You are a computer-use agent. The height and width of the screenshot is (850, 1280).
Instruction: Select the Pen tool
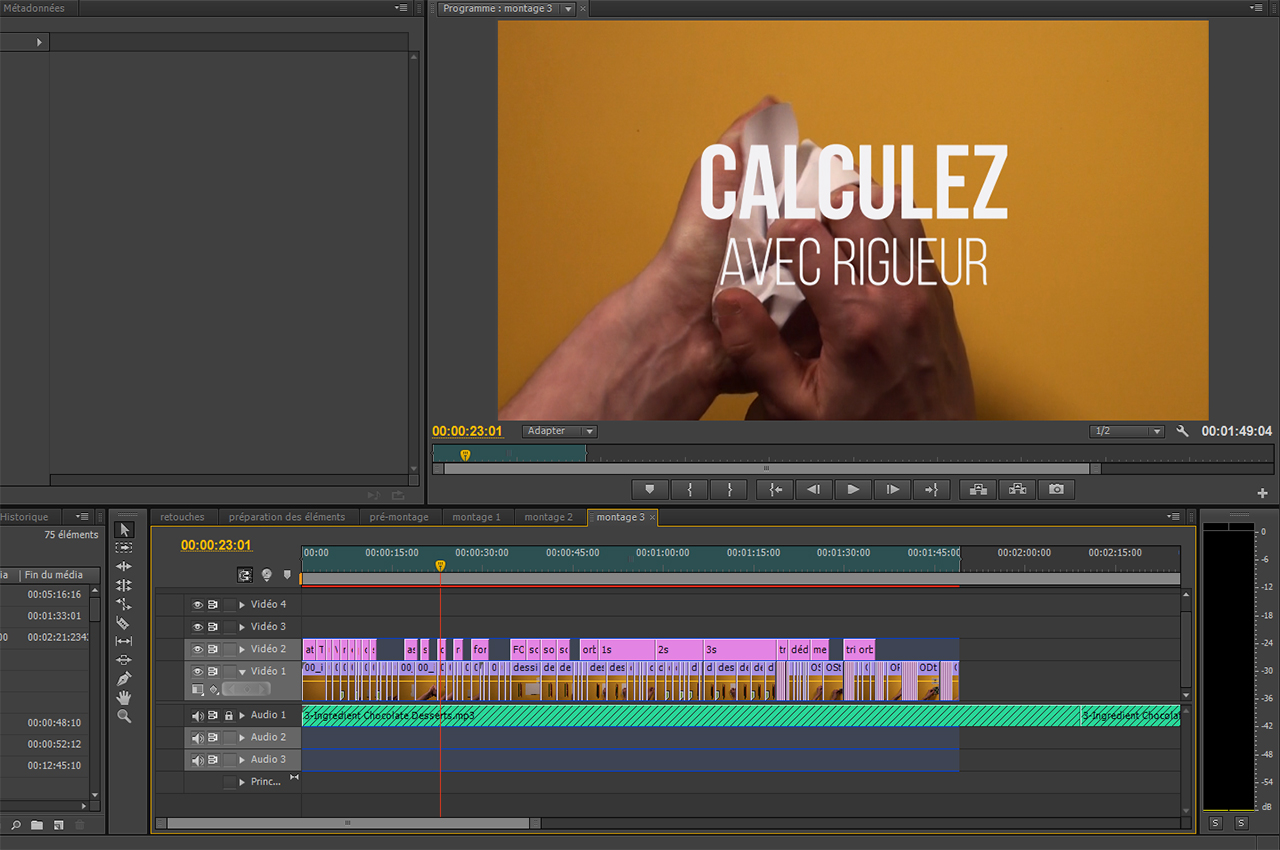point(124,679)
